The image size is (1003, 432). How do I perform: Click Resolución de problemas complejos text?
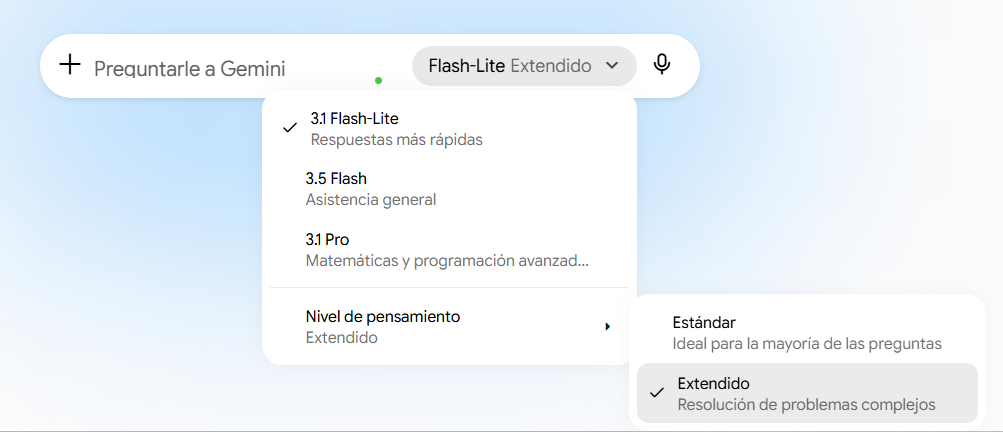806,405
